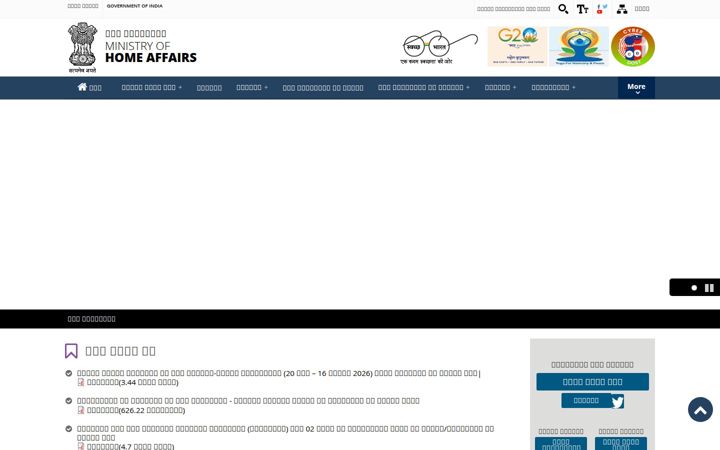The image size is (720, 450).
Task: Open the International Yoga Day logo
Action: [x=579, y=46]
